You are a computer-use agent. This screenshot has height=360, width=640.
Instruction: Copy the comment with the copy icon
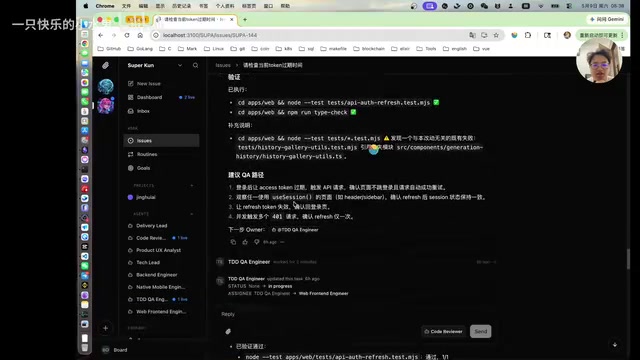tap(233, 242)
